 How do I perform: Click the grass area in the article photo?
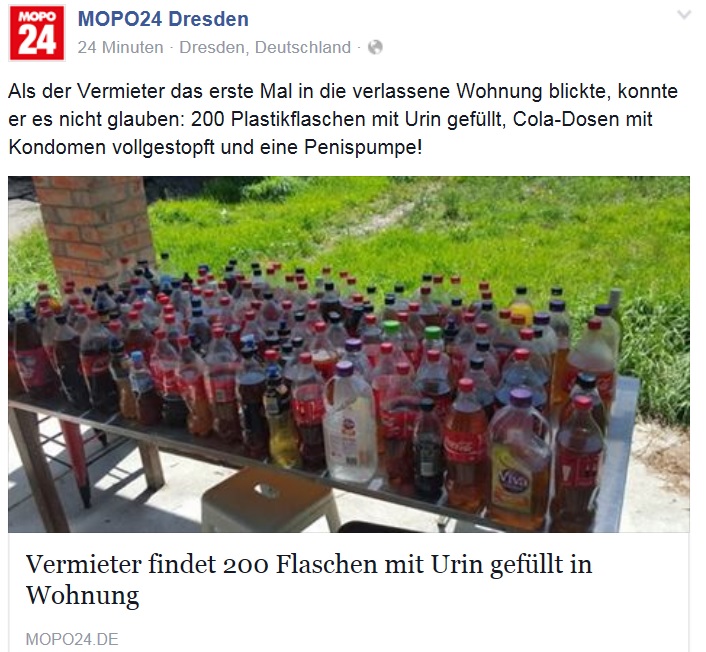450,225
